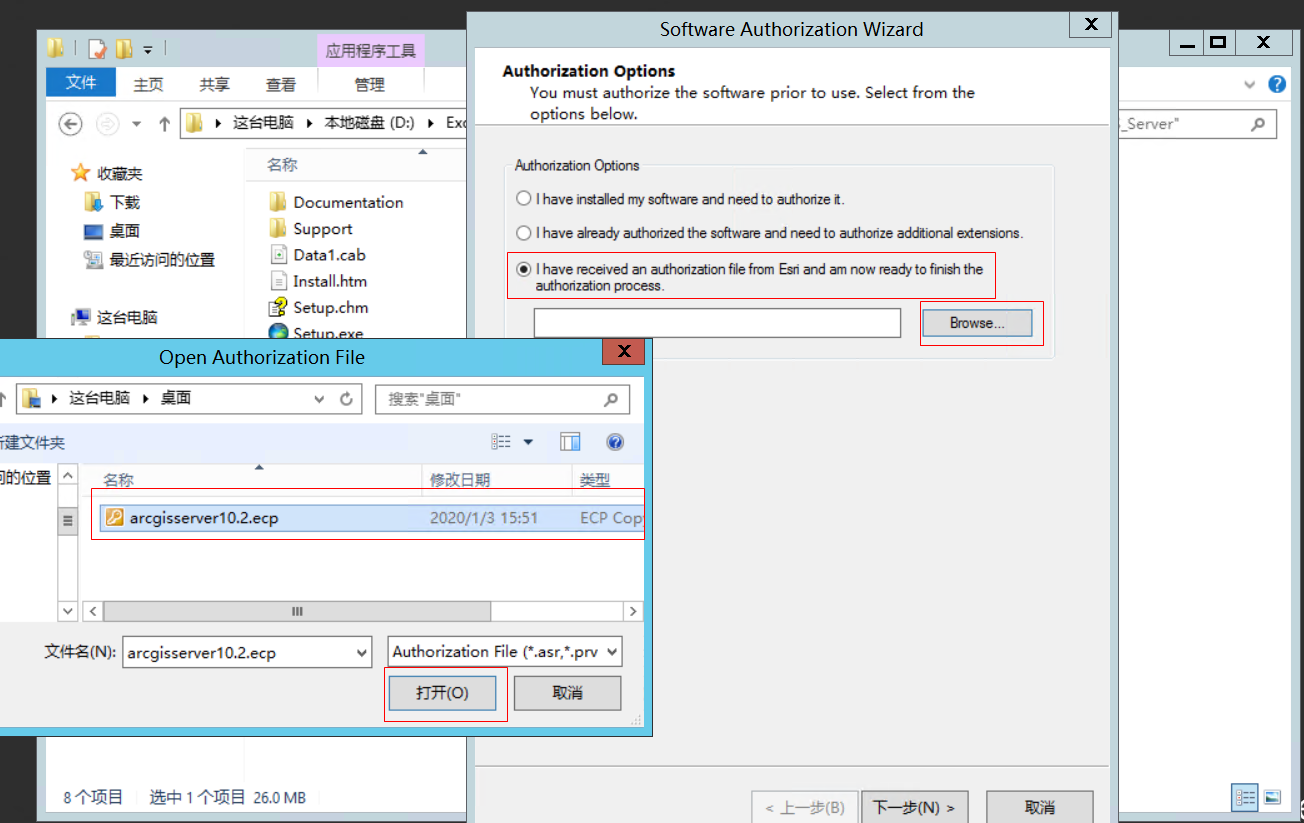Click the Explorer back navigation arrow
This screenshot has height=823, width=1304.
(x=70, y=123)
